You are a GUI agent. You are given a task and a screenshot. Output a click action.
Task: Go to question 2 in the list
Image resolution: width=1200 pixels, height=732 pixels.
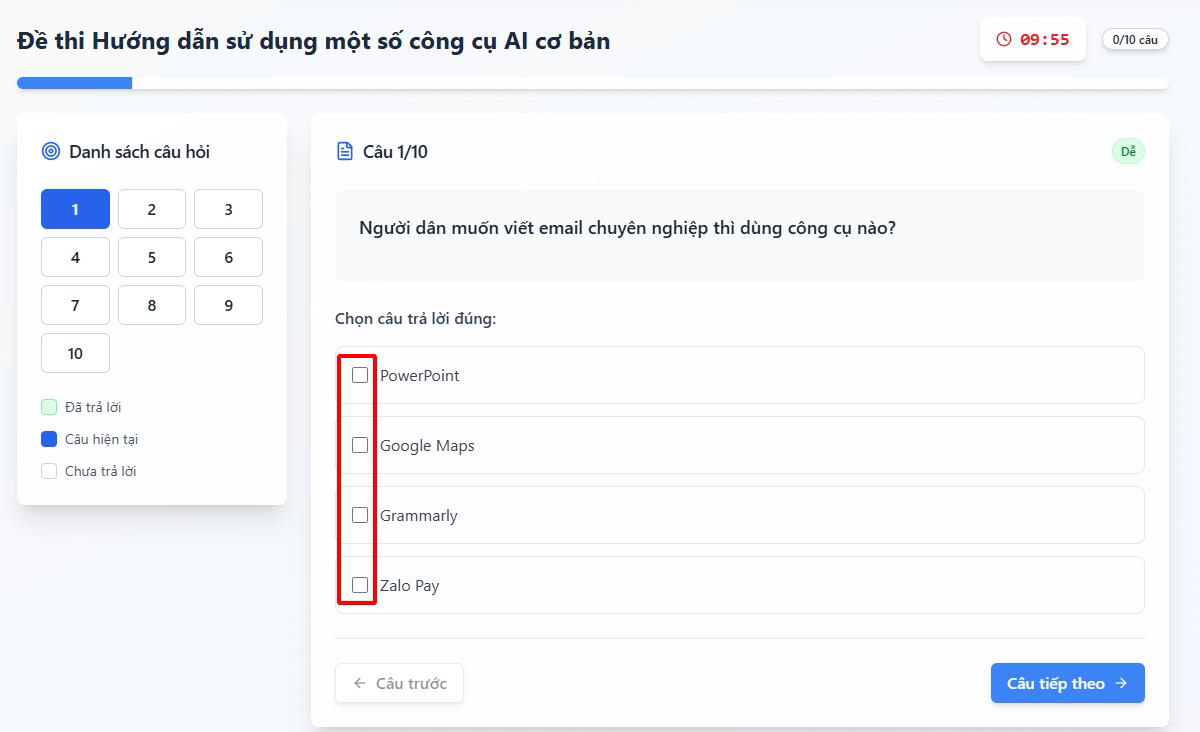(x=152, y=209)
